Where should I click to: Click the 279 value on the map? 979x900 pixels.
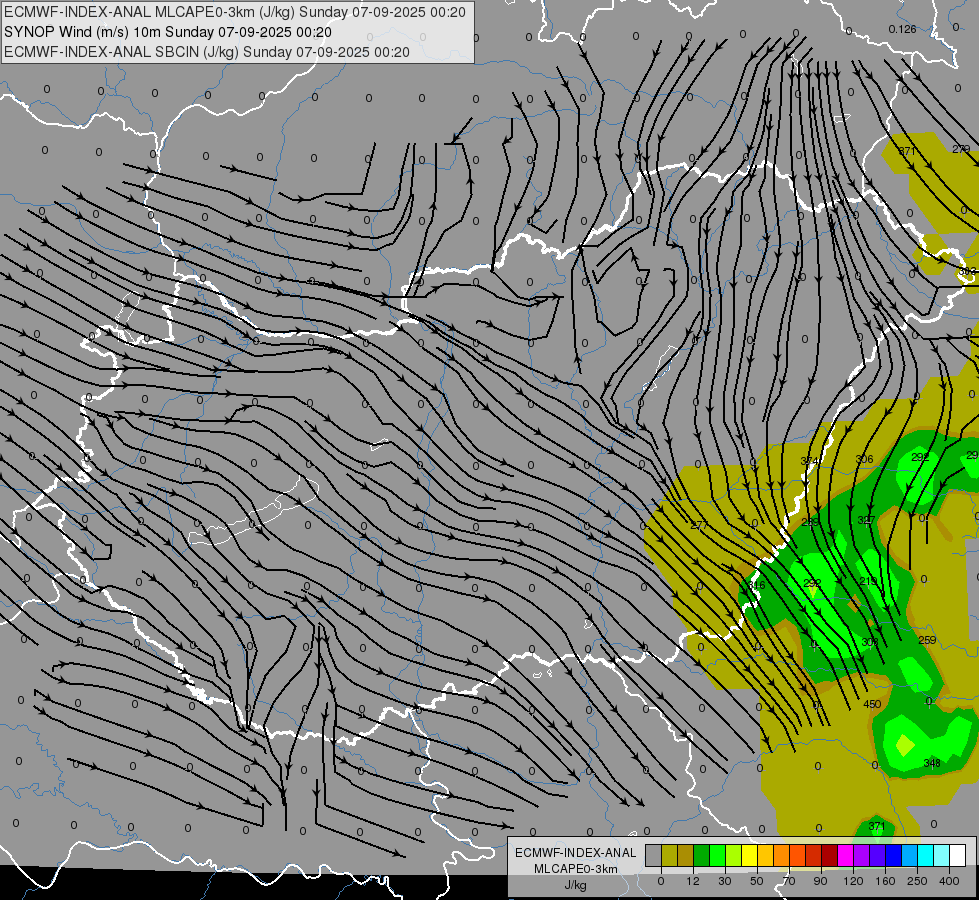(961, 149)
